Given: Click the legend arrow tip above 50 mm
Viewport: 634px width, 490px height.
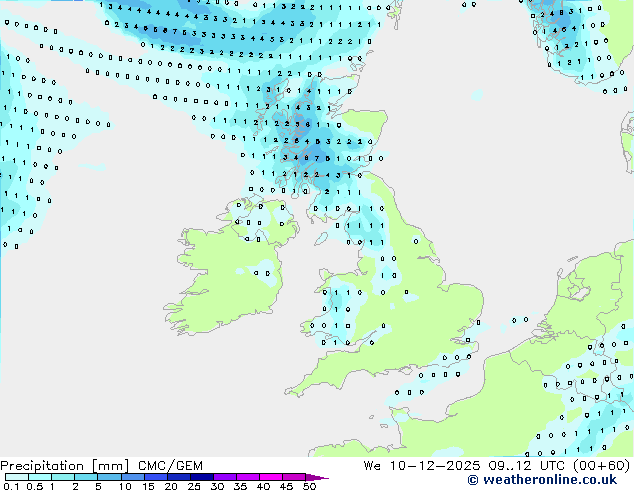Looking at the screenshot, I should click(317, 478).
